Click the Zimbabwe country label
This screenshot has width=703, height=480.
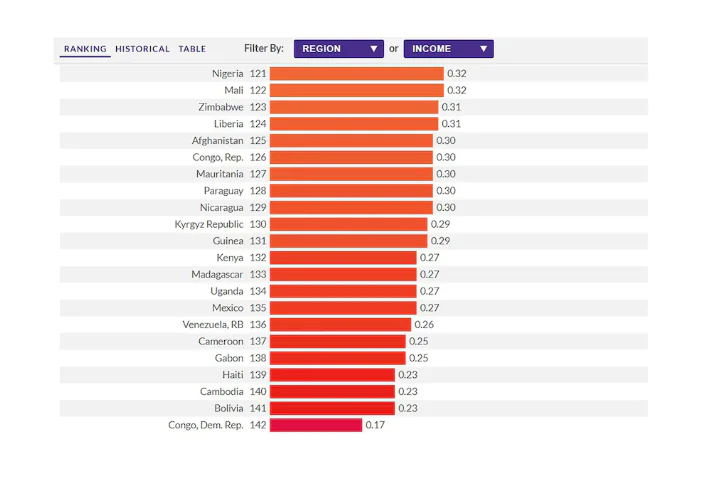click(x=221, y=107)
